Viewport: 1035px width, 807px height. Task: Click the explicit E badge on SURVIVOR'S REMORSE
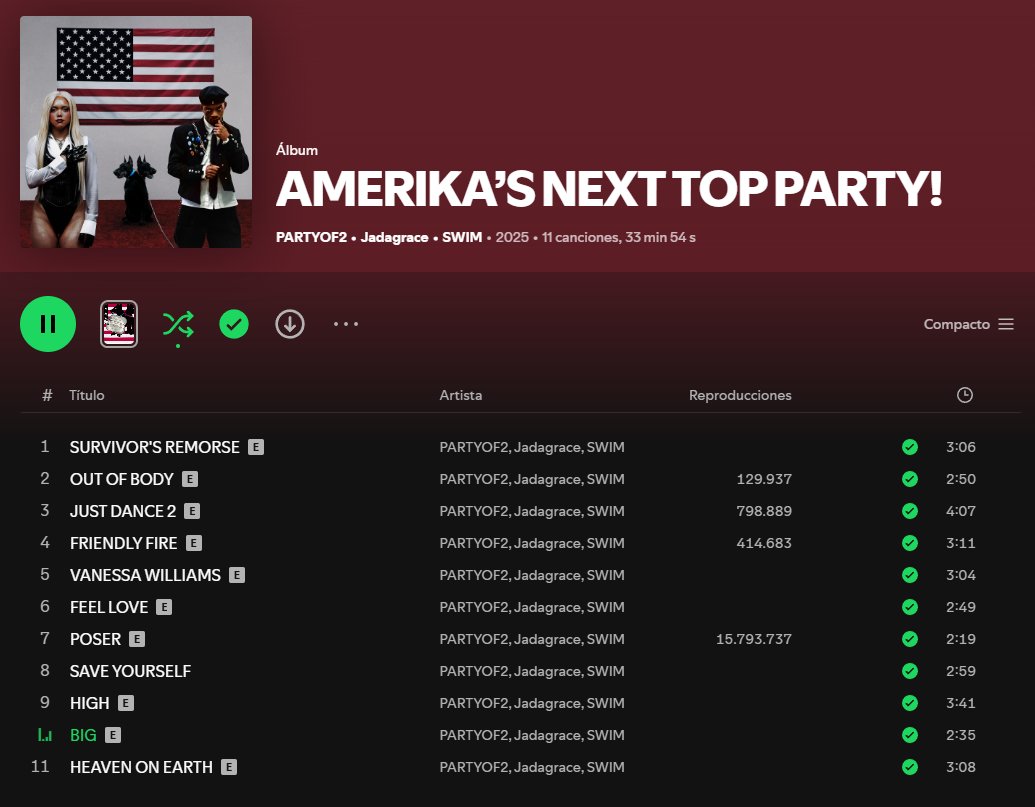click(x=255, y=447)
